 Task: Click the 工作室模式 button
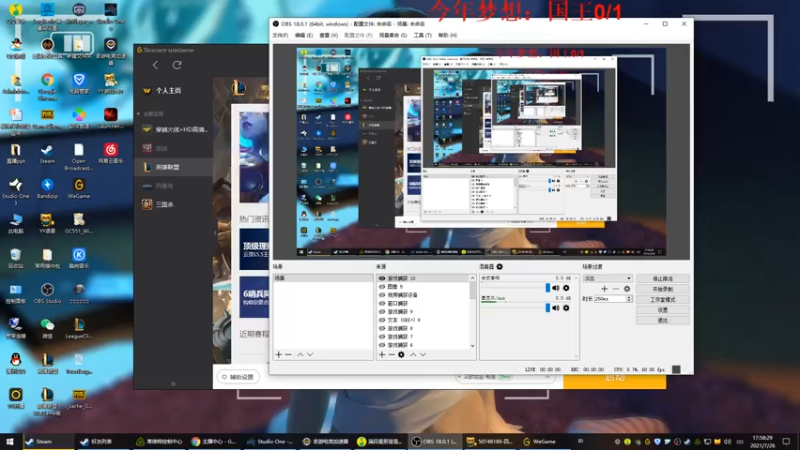coord(663,299)
